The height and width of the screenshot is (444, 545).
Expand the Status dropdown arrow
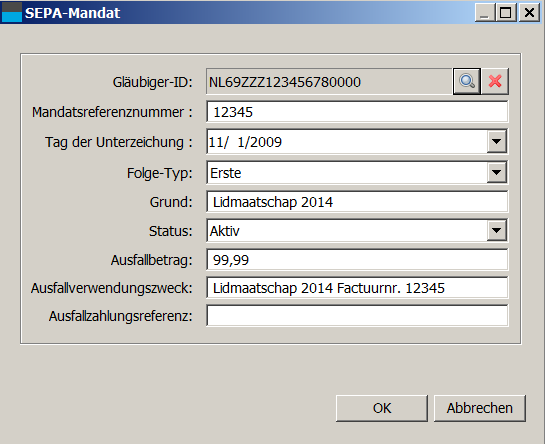496,230
